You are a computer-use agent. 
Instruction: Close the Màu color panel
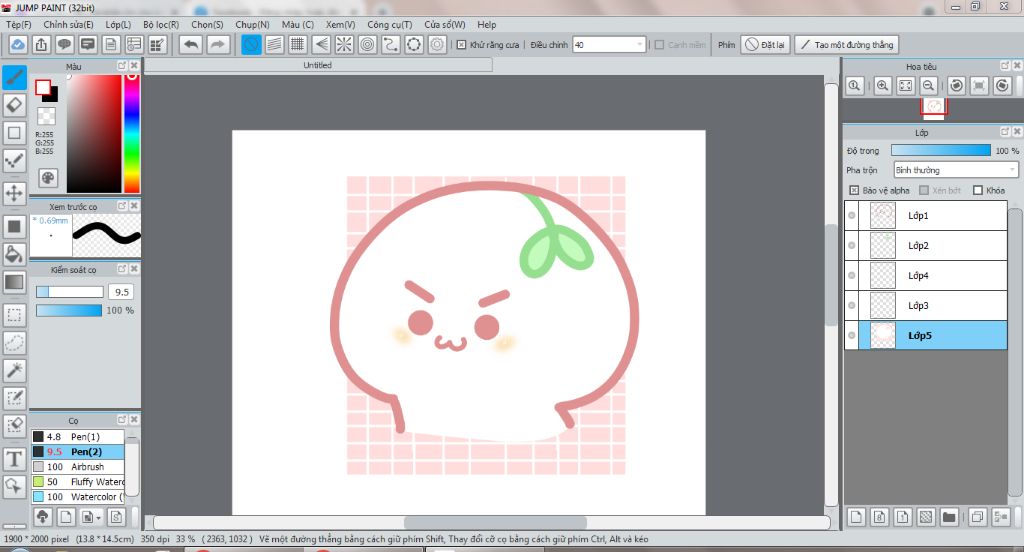134,66
